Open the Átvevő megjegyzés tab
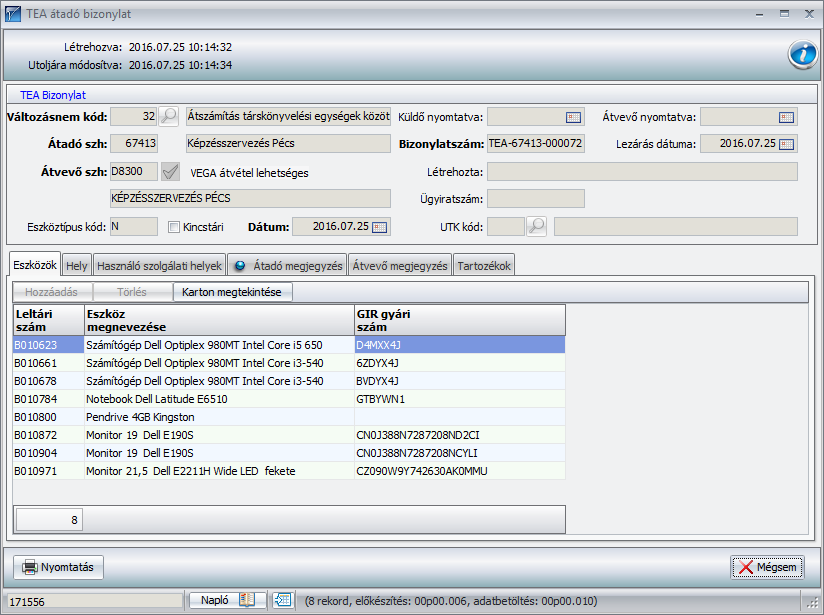 (x=399, y=266)
